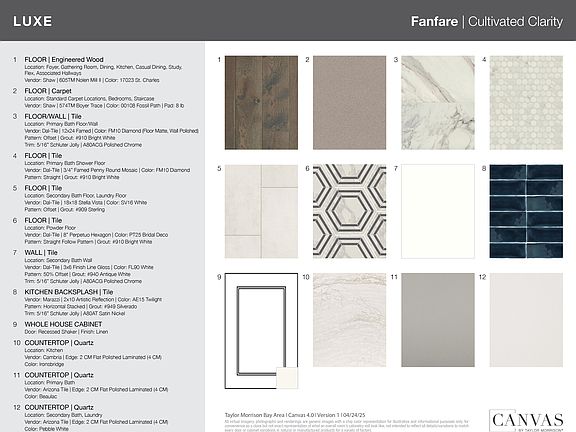Screen dimensions: 576x432
Task: Select the gray Beaulac quartz swatch 11
Action: pyautogui.click(x=438, y=320)
